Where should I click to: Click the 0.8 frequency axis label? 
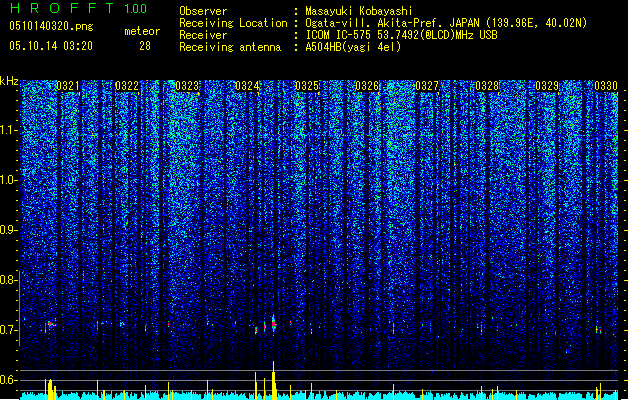[x=8, y=280]
